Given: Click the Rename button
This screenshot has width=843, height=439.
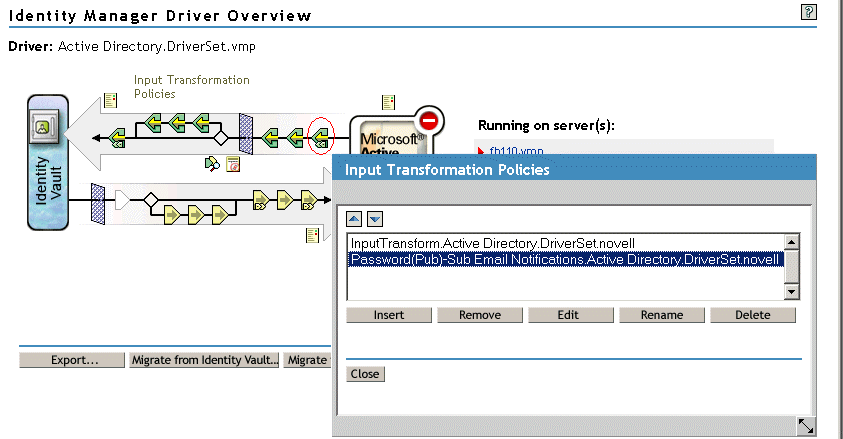Looking at the screenshot, I should [662, 315].
